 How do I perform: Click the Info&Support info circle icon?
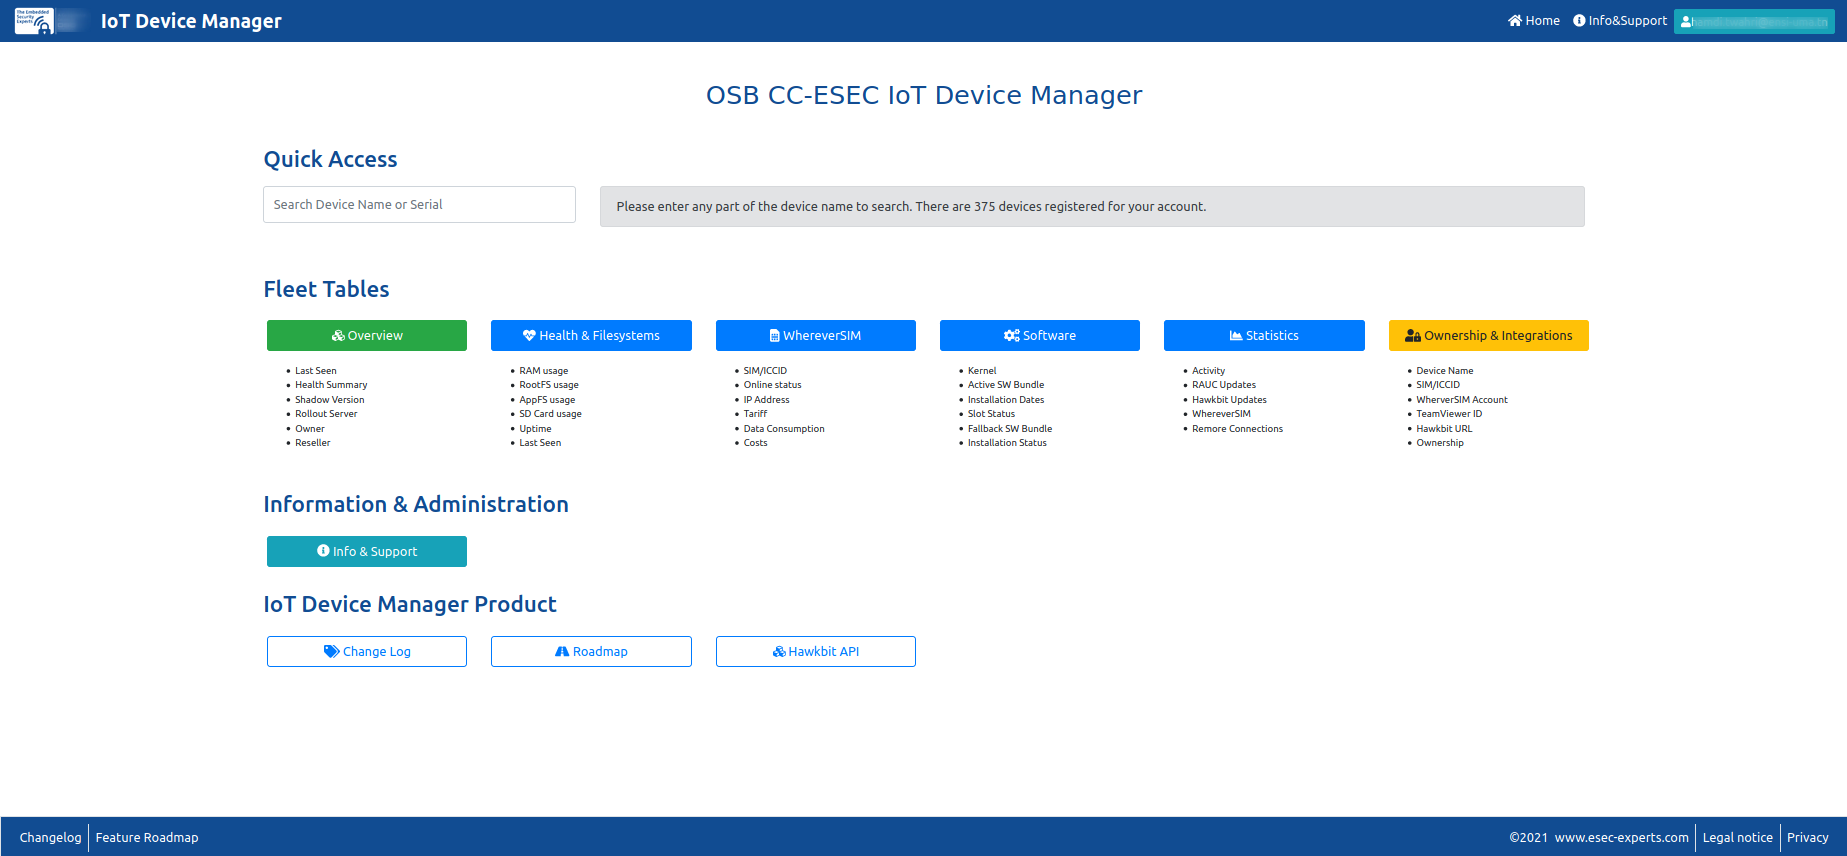pos(1579,21)
